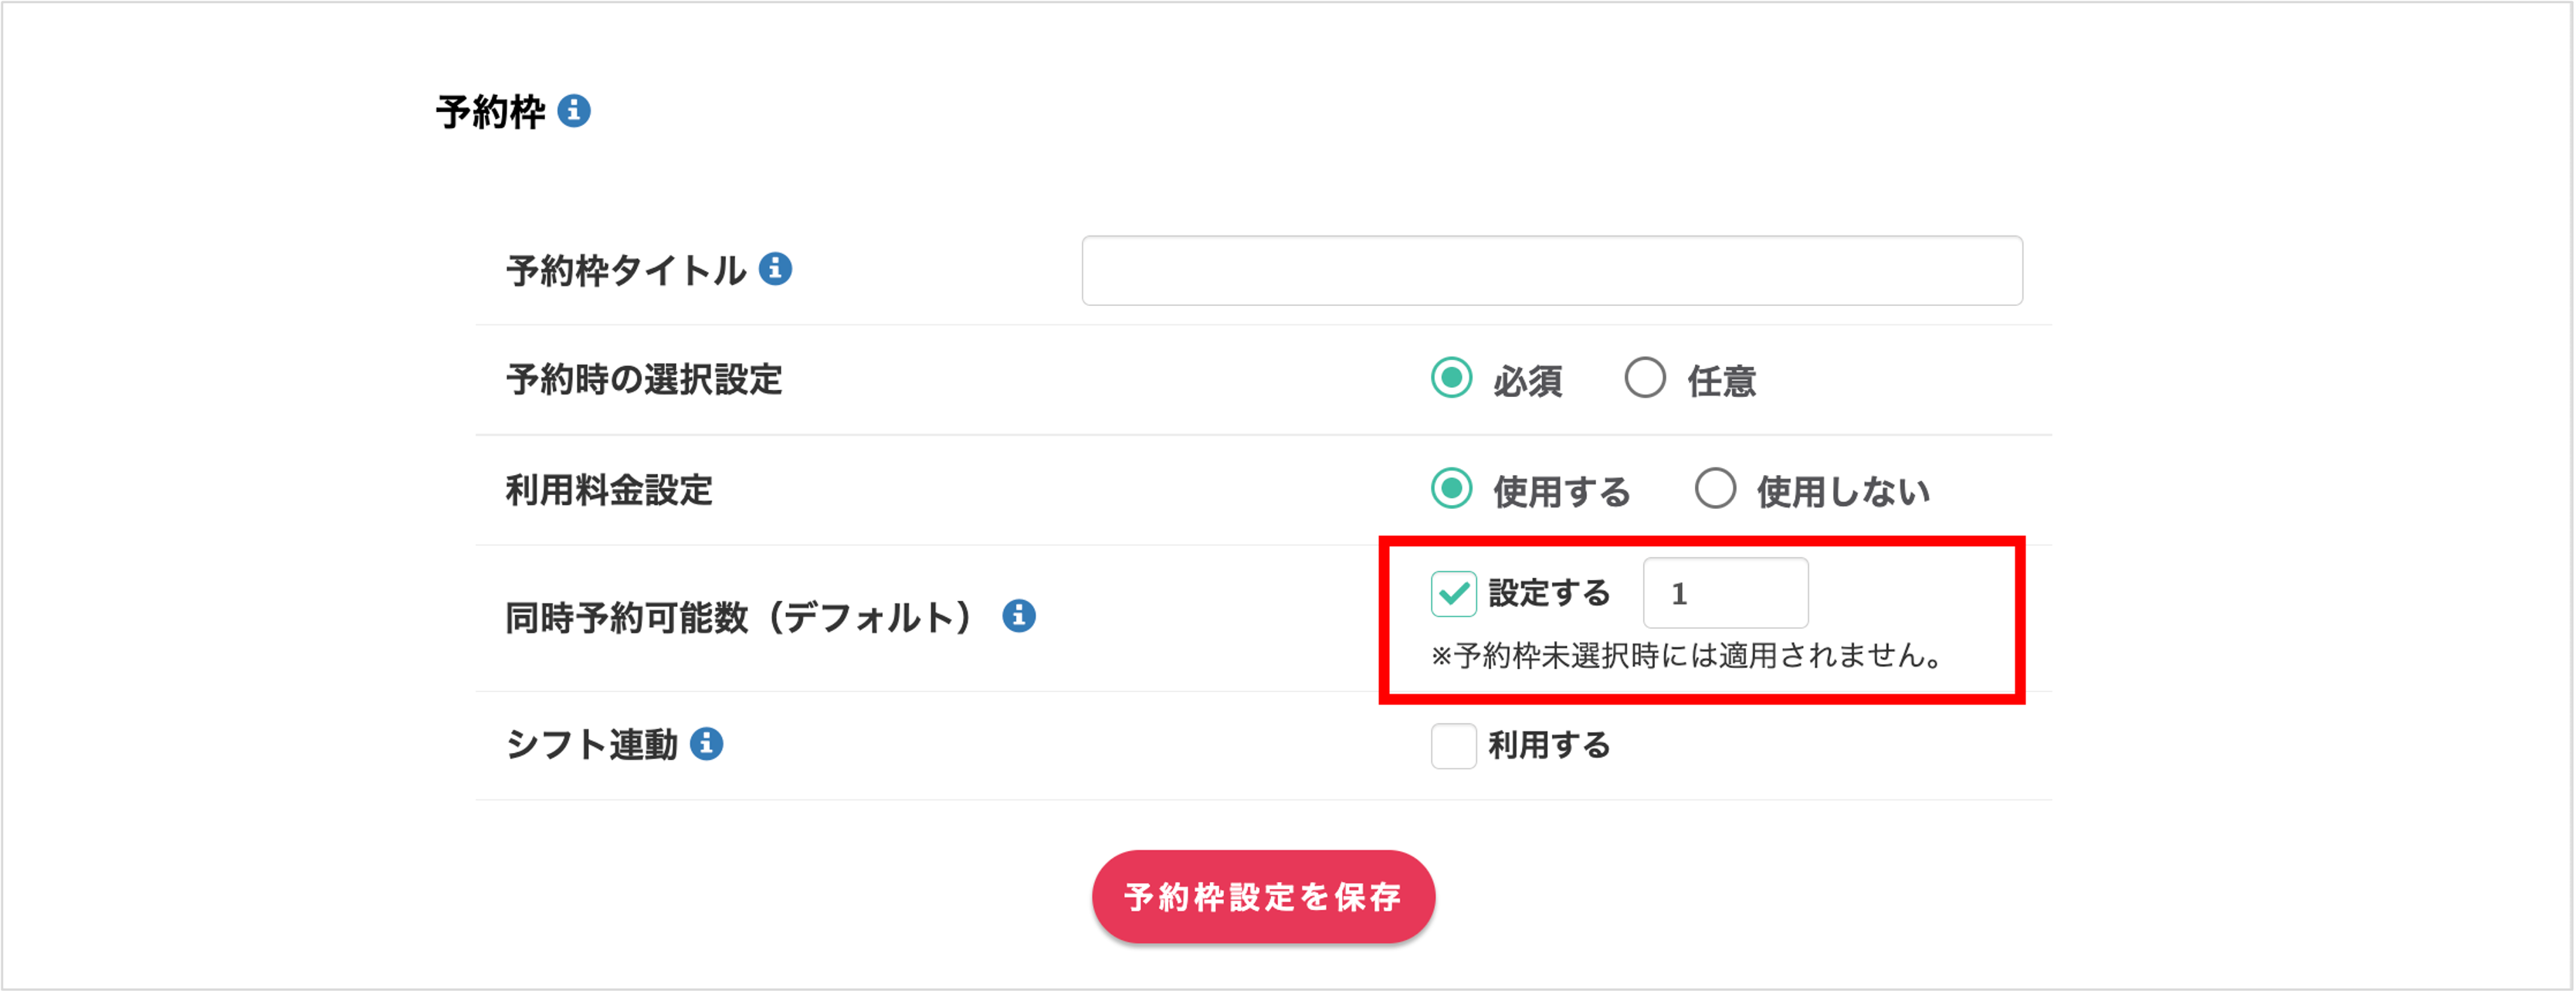This screenshot has height=994, width=2576.
Task: Click the 使用する label text
Action: tap(1560, 492)
